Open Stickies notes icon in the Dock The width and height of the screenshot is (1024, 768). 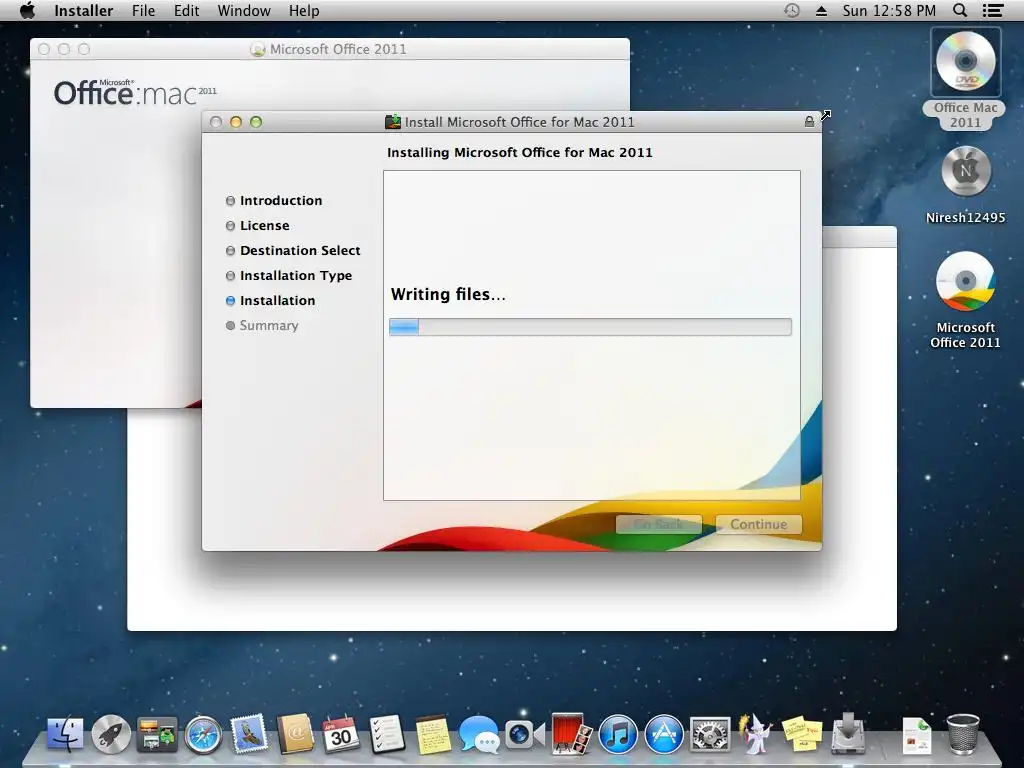(x=802, y=734)
